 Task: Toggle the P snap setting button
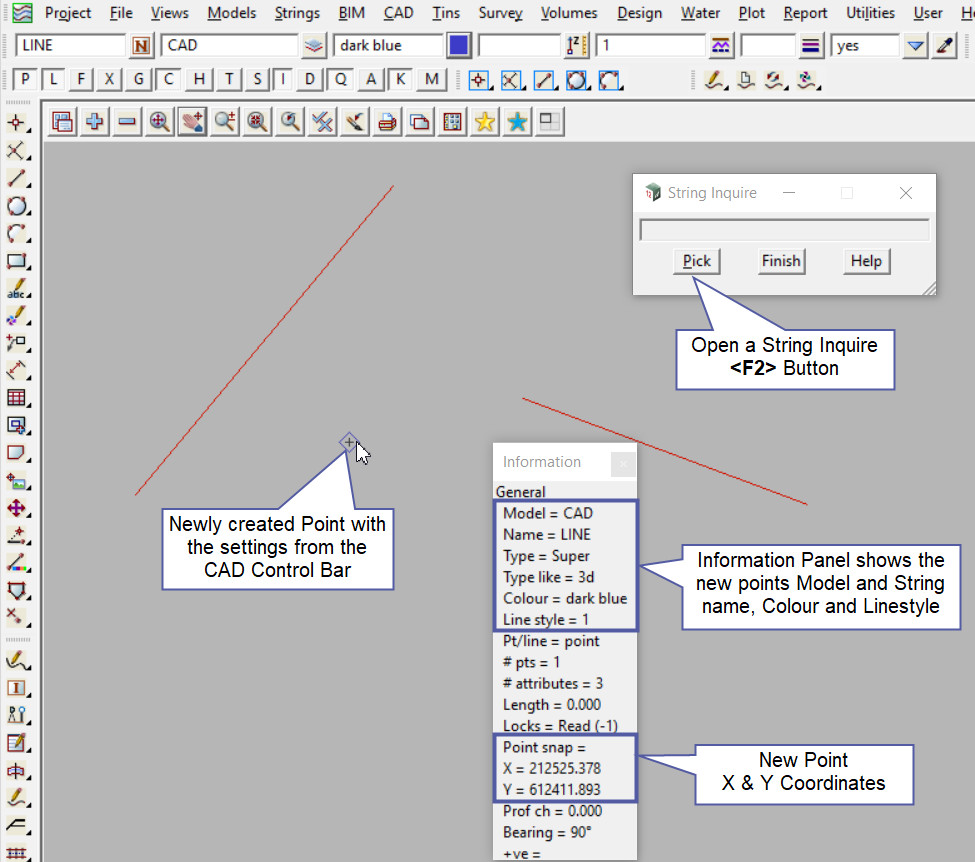(25, 80)
